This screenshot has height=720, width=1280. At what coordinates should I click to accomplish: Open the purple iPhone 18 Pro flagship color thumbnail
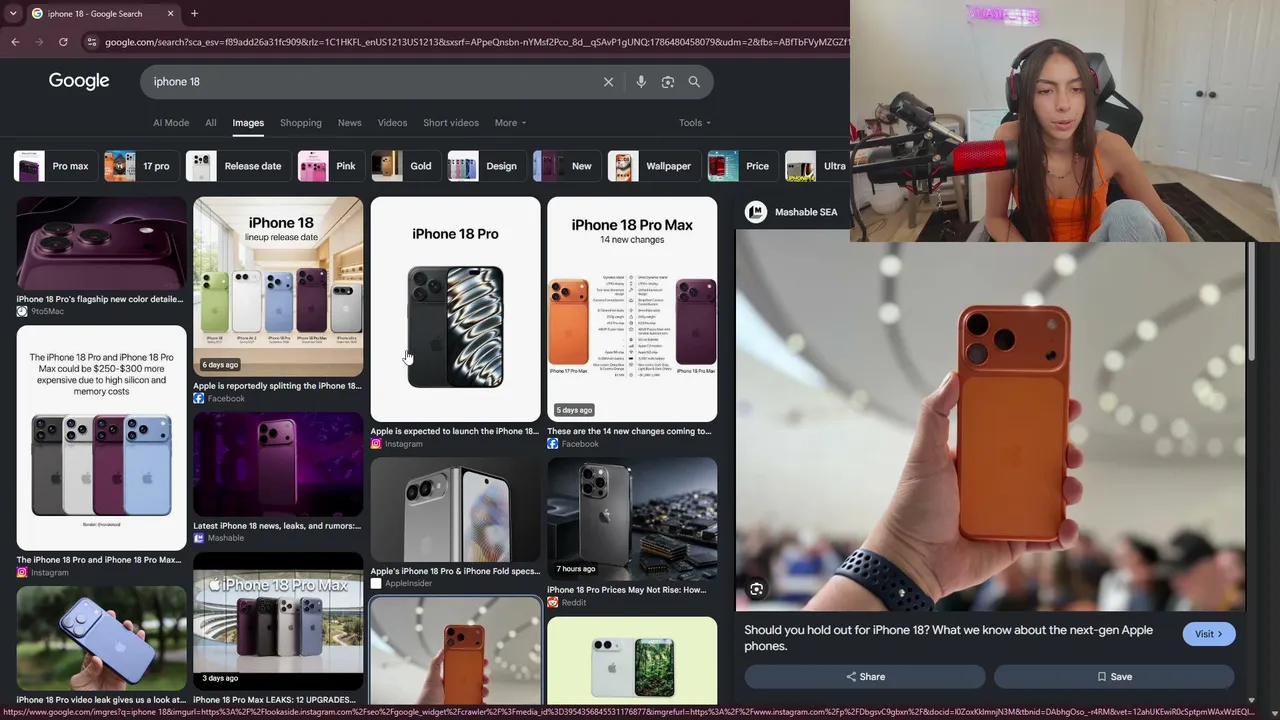click(101, 243)
